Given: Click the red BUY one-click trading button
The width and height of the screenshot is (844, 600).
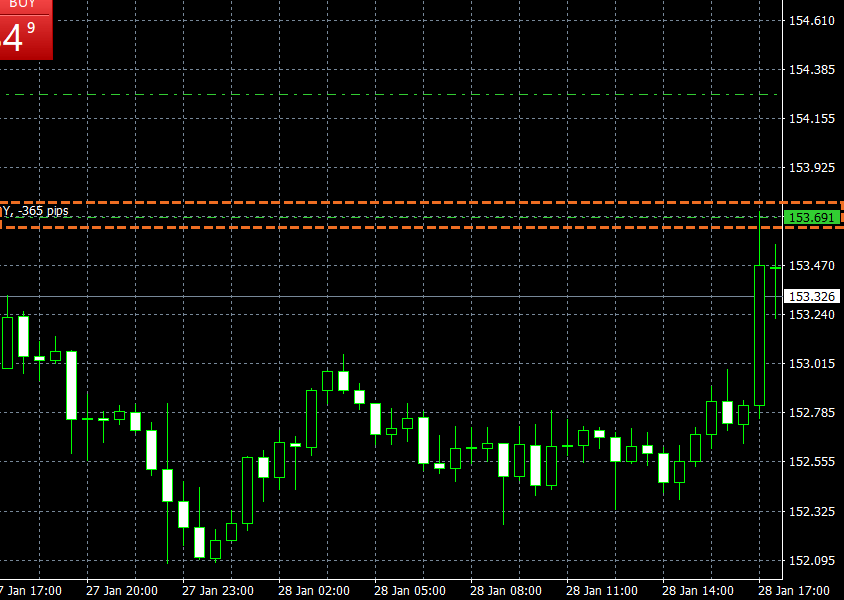Looking at the screenshot, I should 25,6.
